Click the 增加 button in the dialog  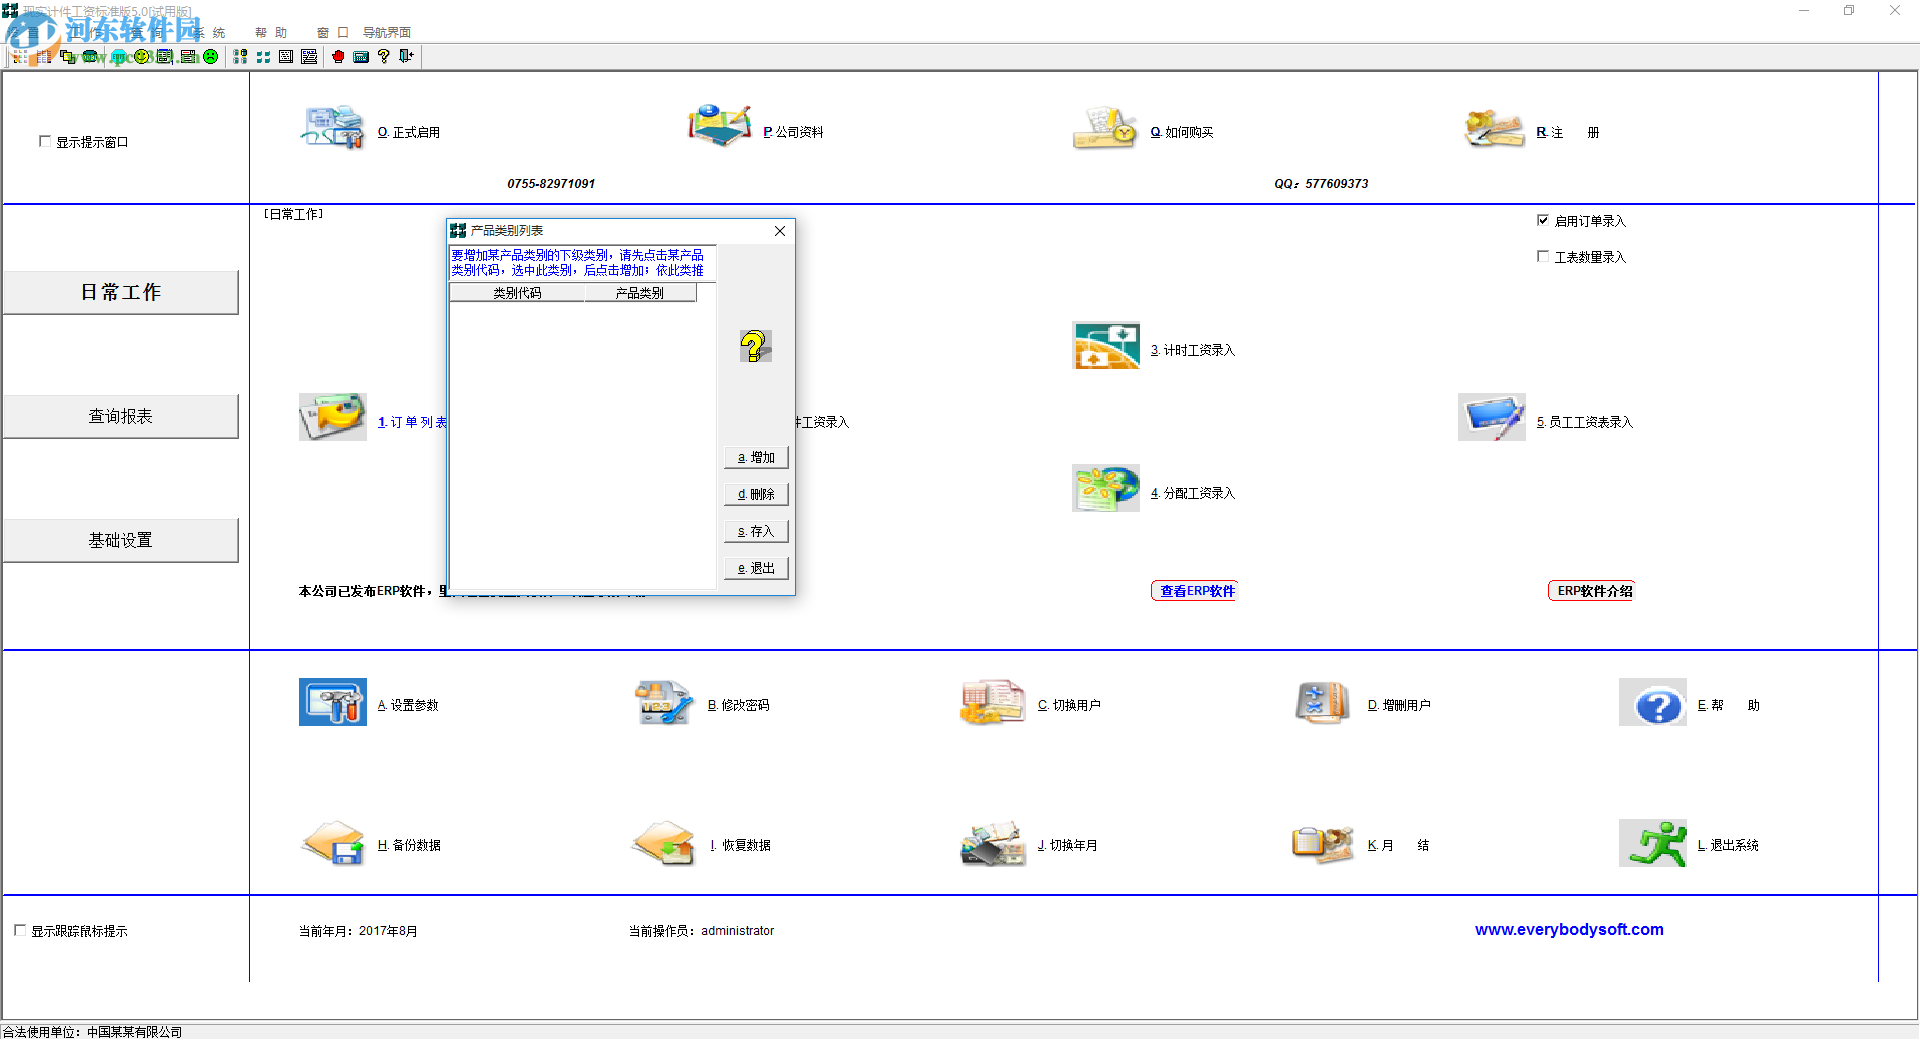(756, 457)
